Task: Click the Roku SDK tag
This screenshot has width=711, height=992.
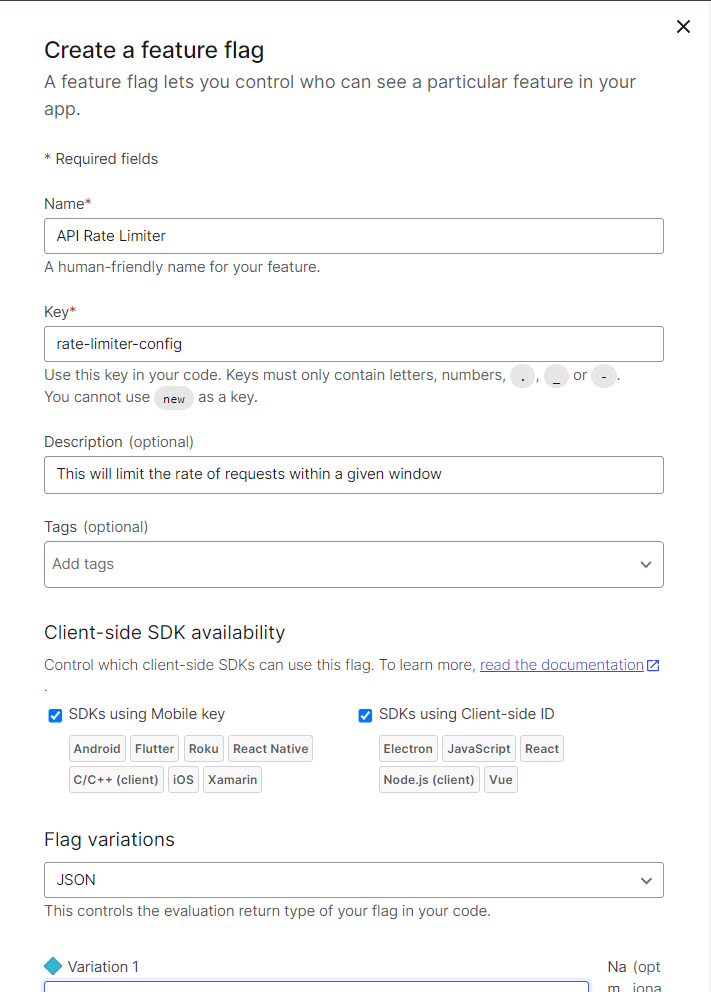Action: pyautogui.click(x=204, y=748)
